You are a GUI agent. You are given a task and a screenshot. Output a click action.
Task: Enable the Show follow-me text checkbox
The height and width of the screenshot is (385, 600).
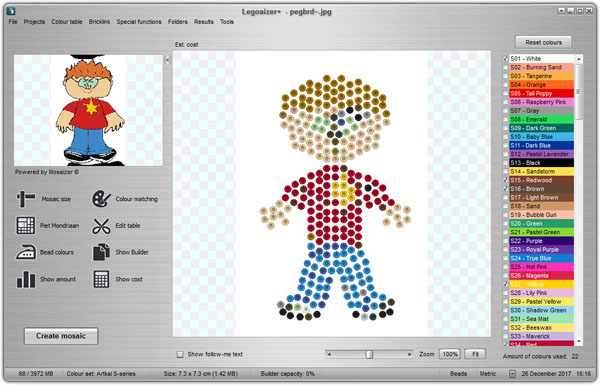[x=180, y=354]
